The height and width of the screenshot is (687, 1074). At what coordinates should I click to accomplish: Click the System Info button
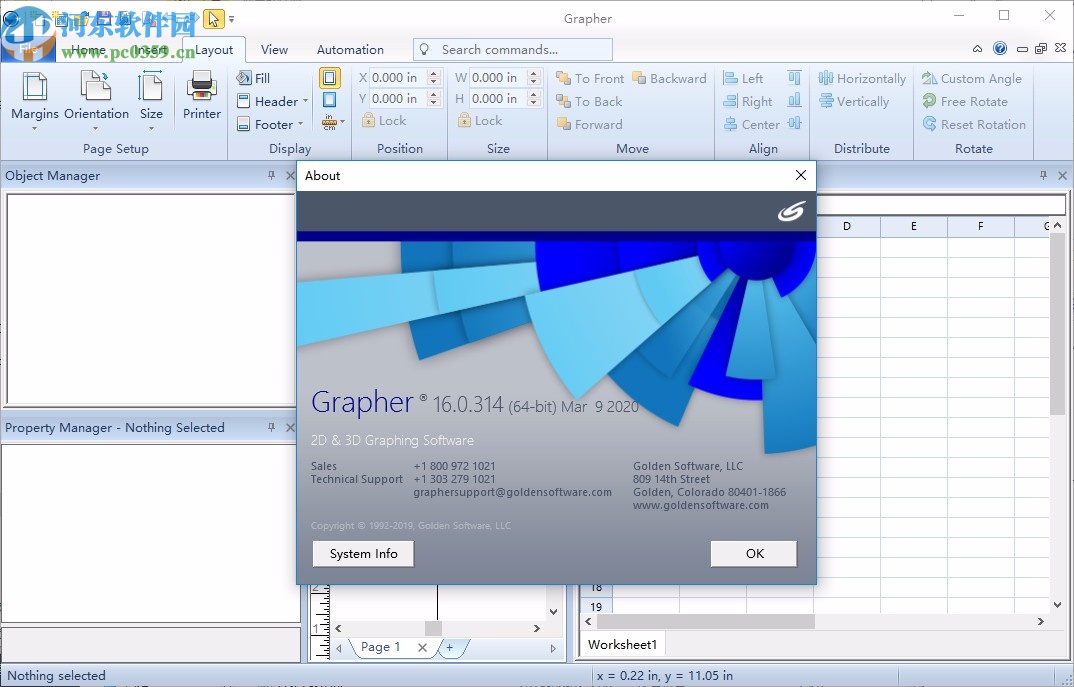[x=362, y=553]
